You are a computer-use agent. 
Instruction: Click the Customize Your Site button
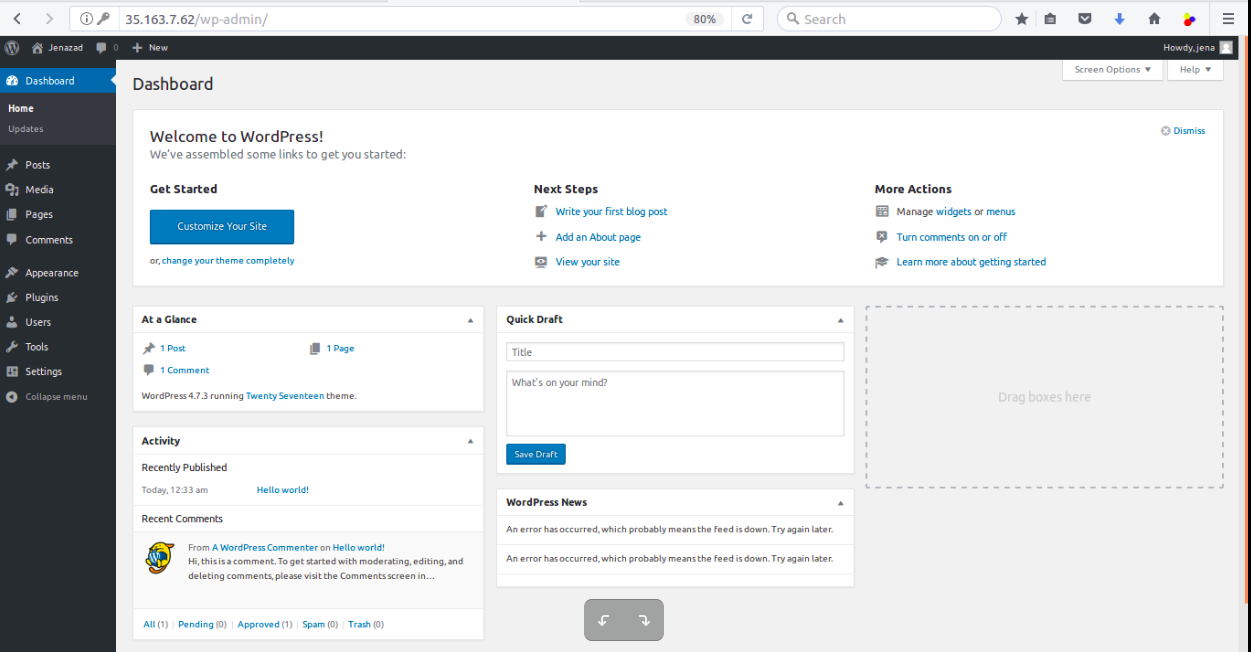point(221,227)
